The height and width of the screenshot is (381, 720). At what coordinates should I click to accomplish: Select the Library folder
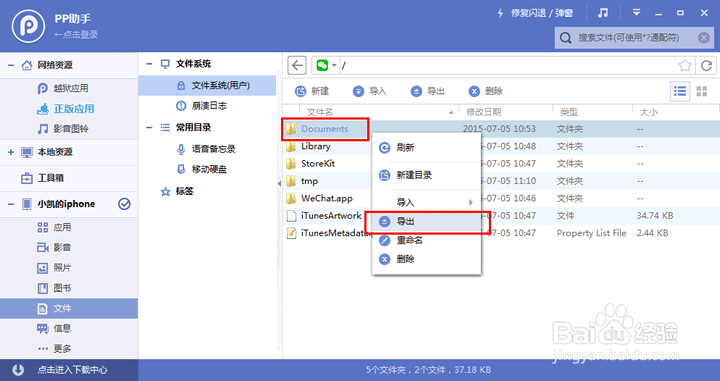coord(315,146)
